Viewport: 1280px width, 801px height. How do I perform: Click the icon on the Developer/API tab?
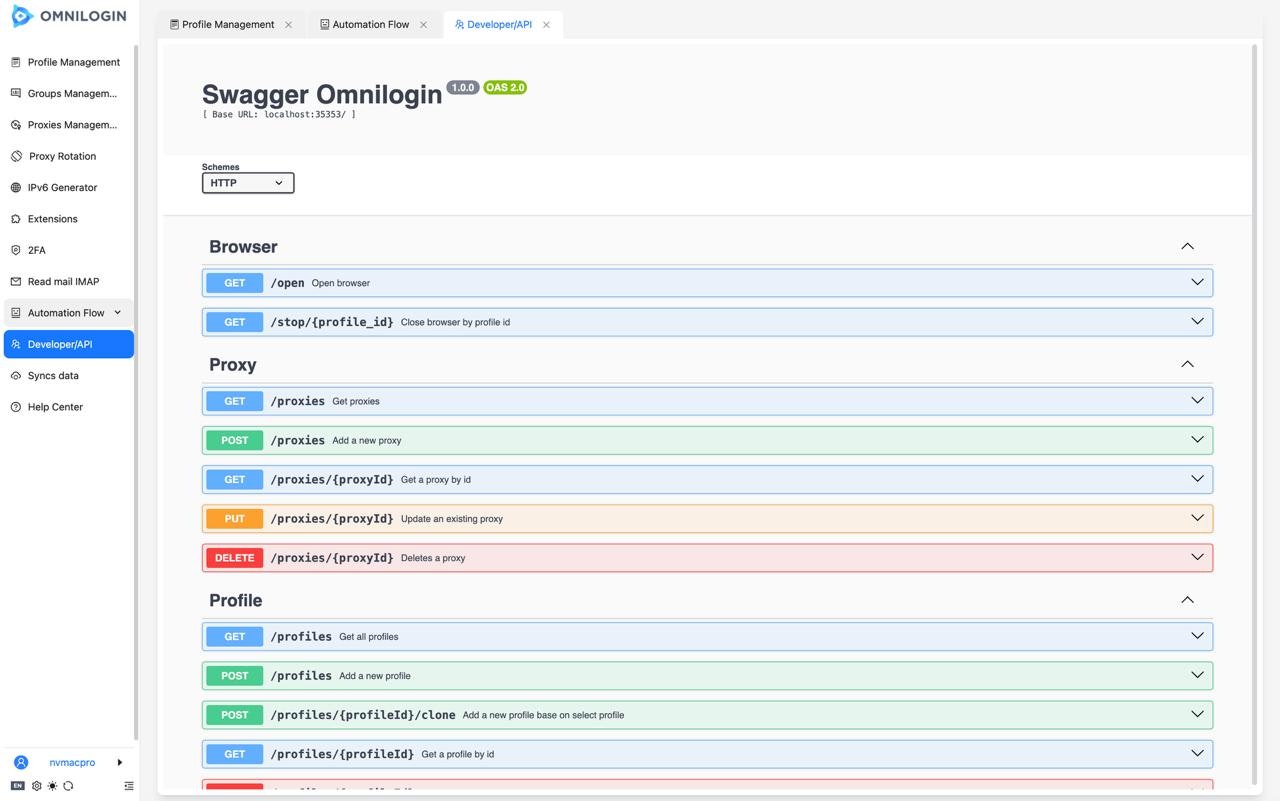(x=459, y=24)
